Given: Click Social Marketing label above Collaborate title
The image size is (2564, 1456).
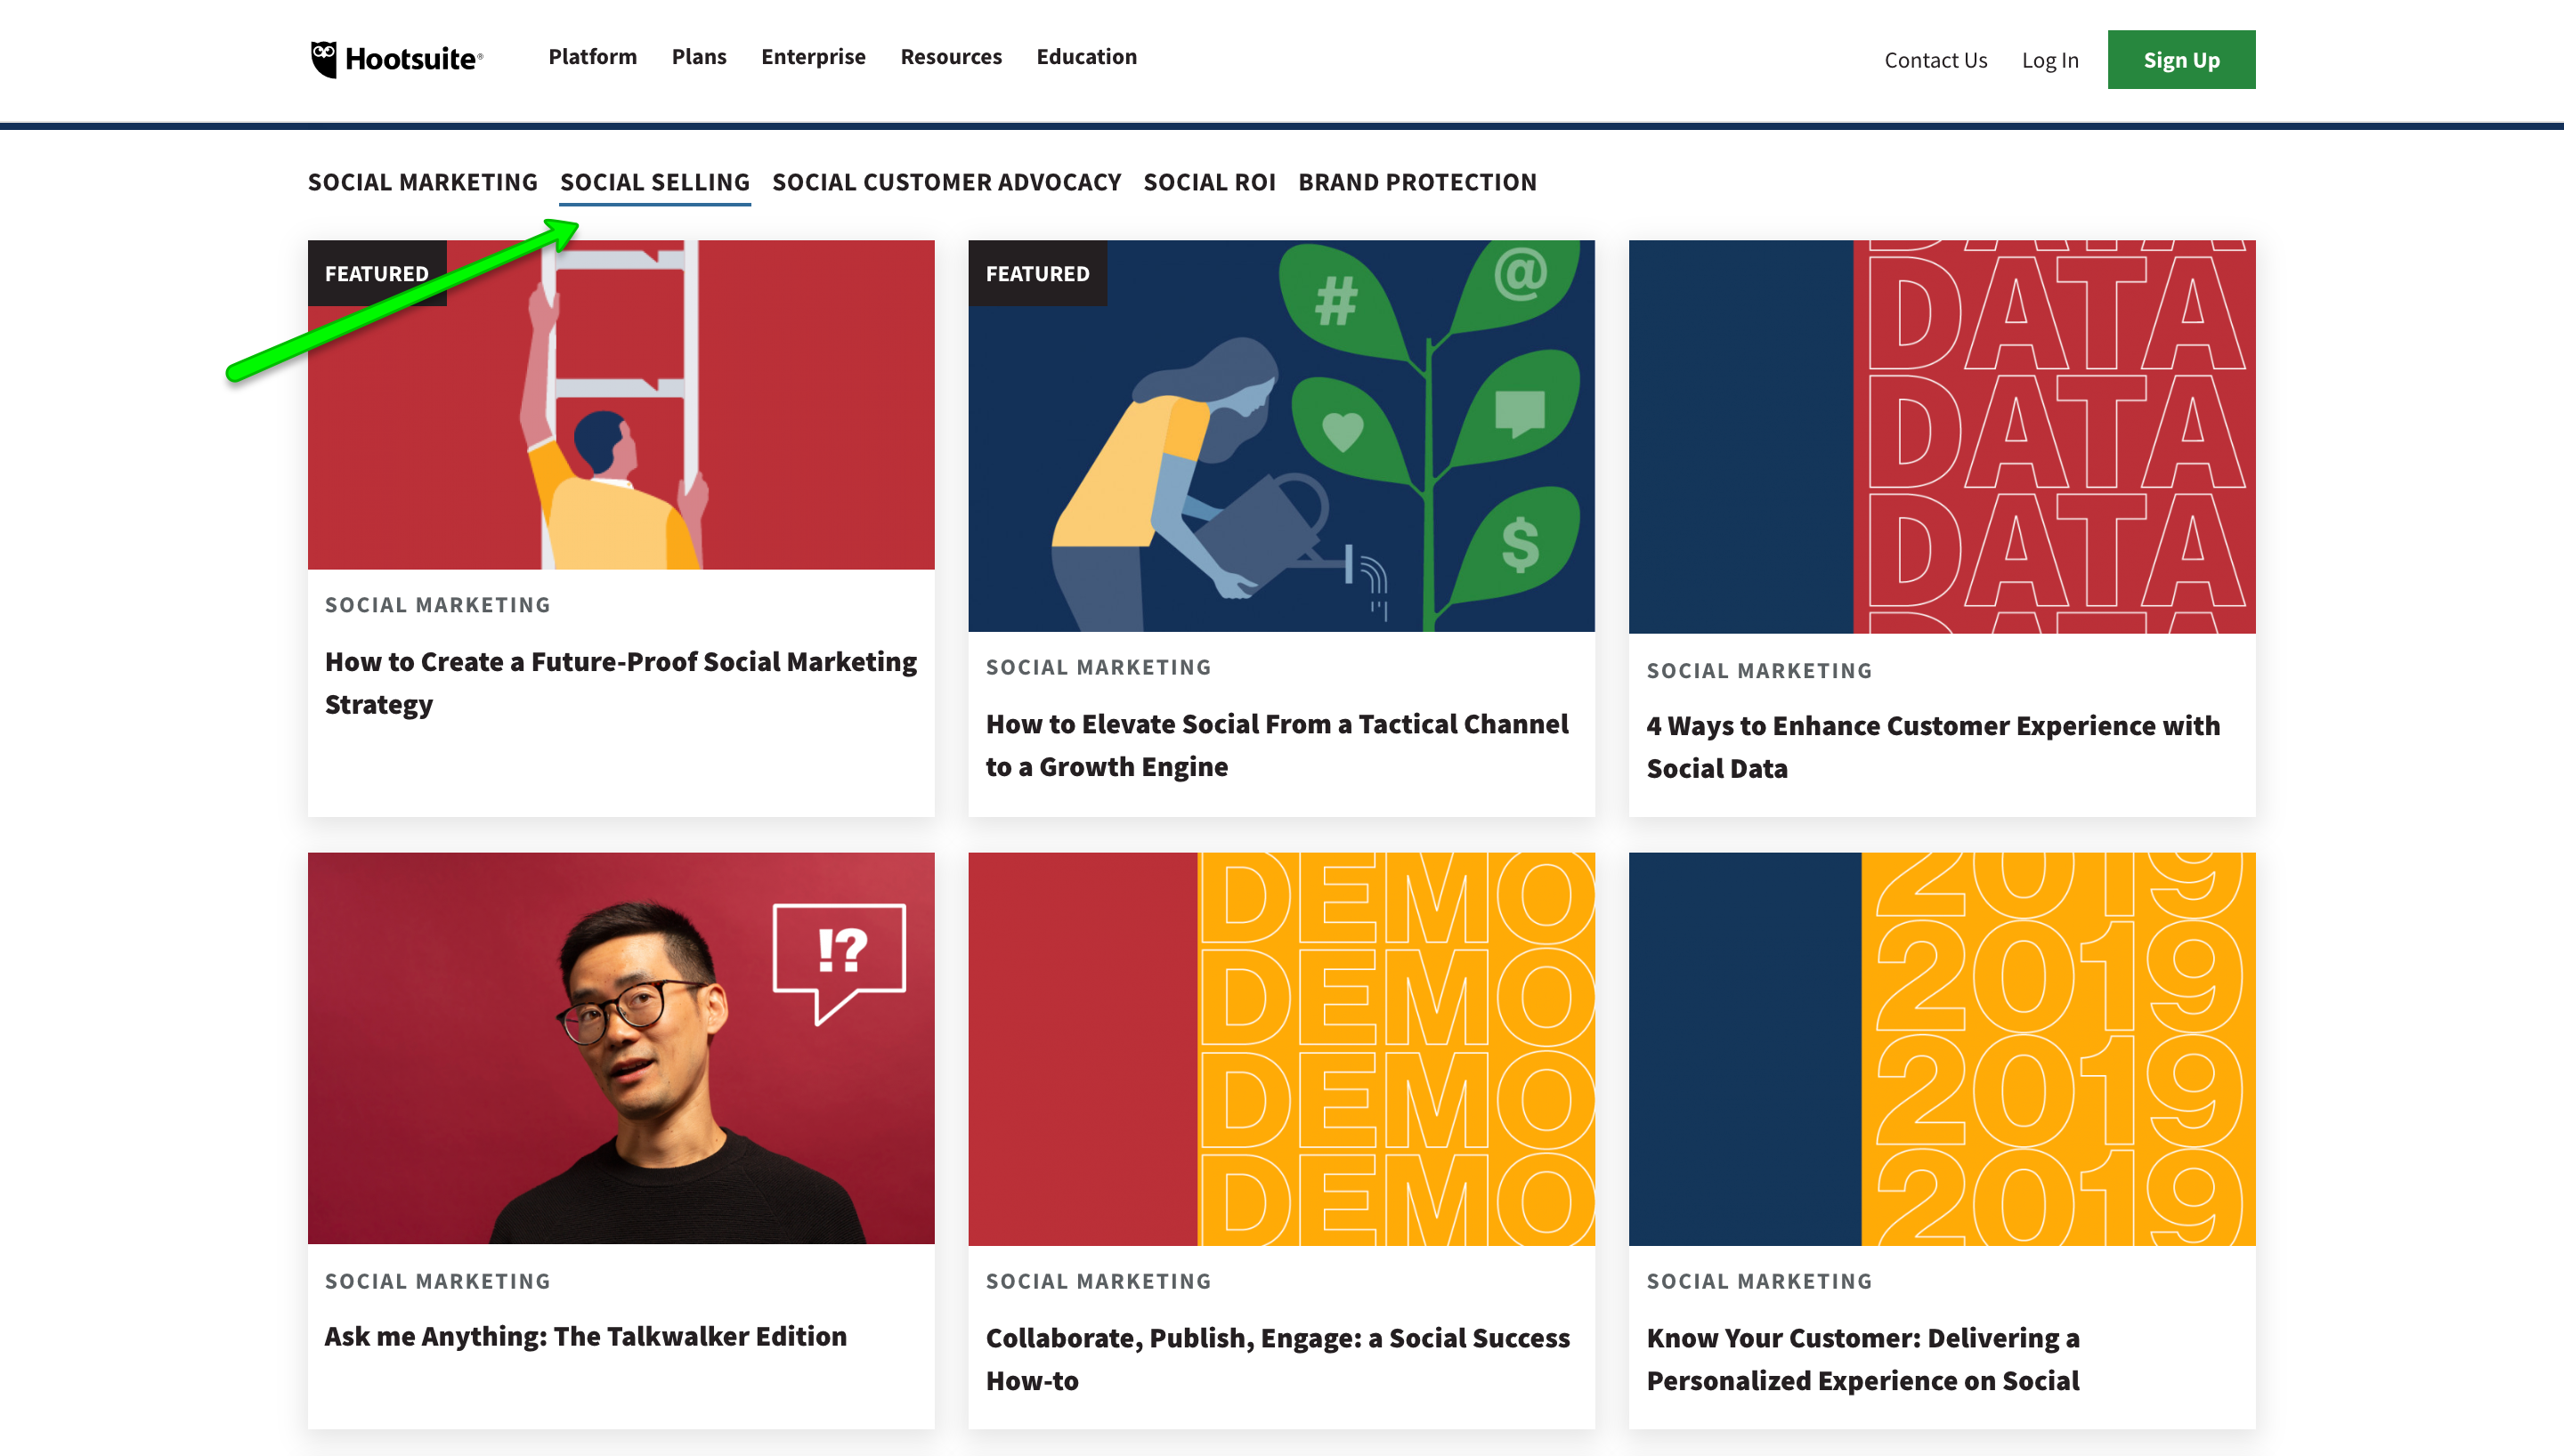Looking at the screenshot, I should (x=1098, y=1281).
